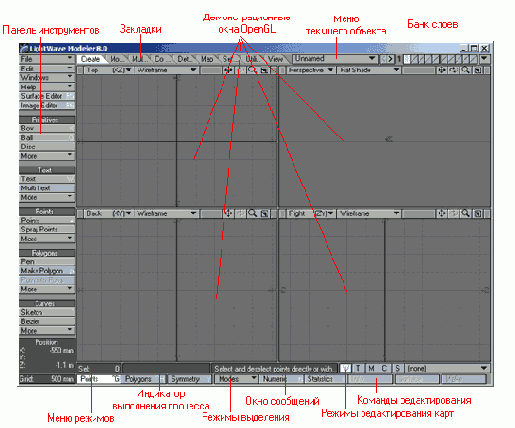The width and height of the screenshot is (515, 428).
Task: Click the rotate icon in Perspective viewport
Action: tap(454, 70)
